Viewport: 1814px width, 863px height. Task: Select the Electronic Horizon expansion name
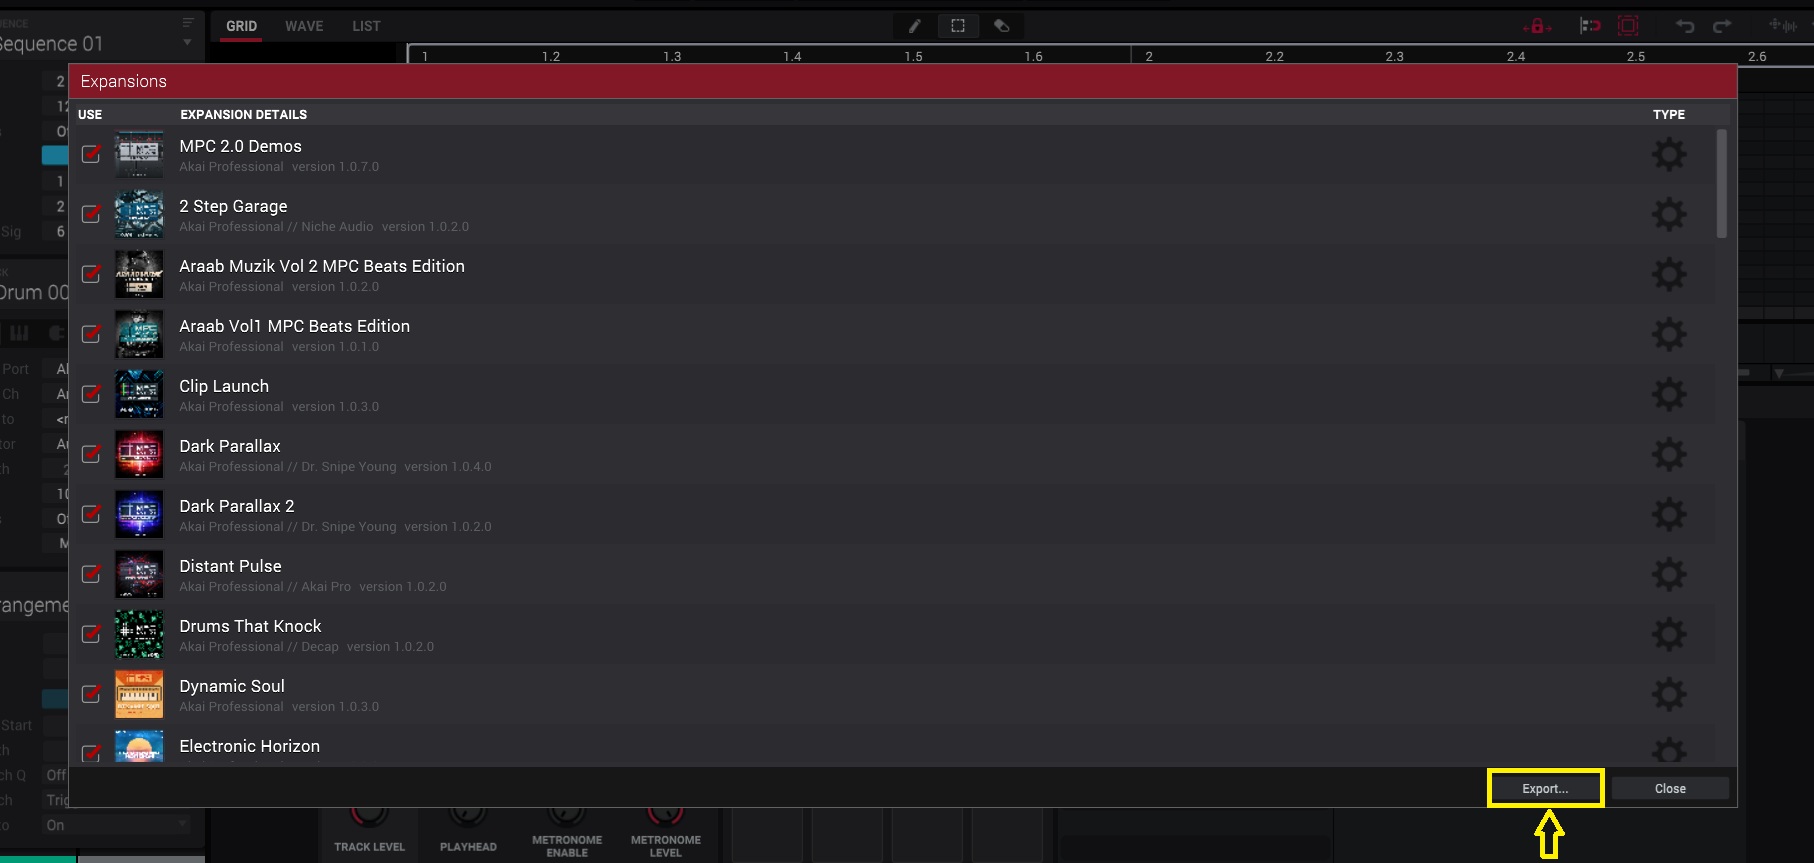coord(250,746)
